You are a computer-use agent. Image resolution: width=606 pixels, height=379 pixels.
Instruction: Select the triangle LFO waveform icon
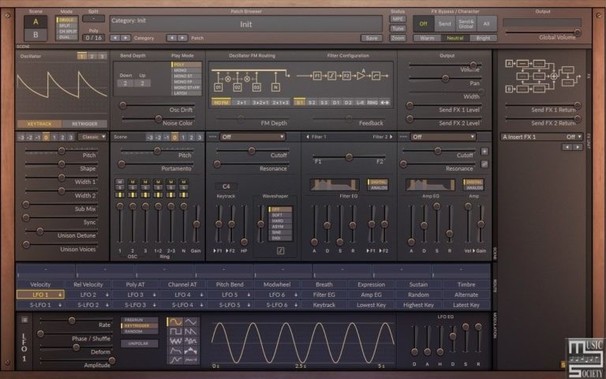pyautogui.click(x=191, y=322)
